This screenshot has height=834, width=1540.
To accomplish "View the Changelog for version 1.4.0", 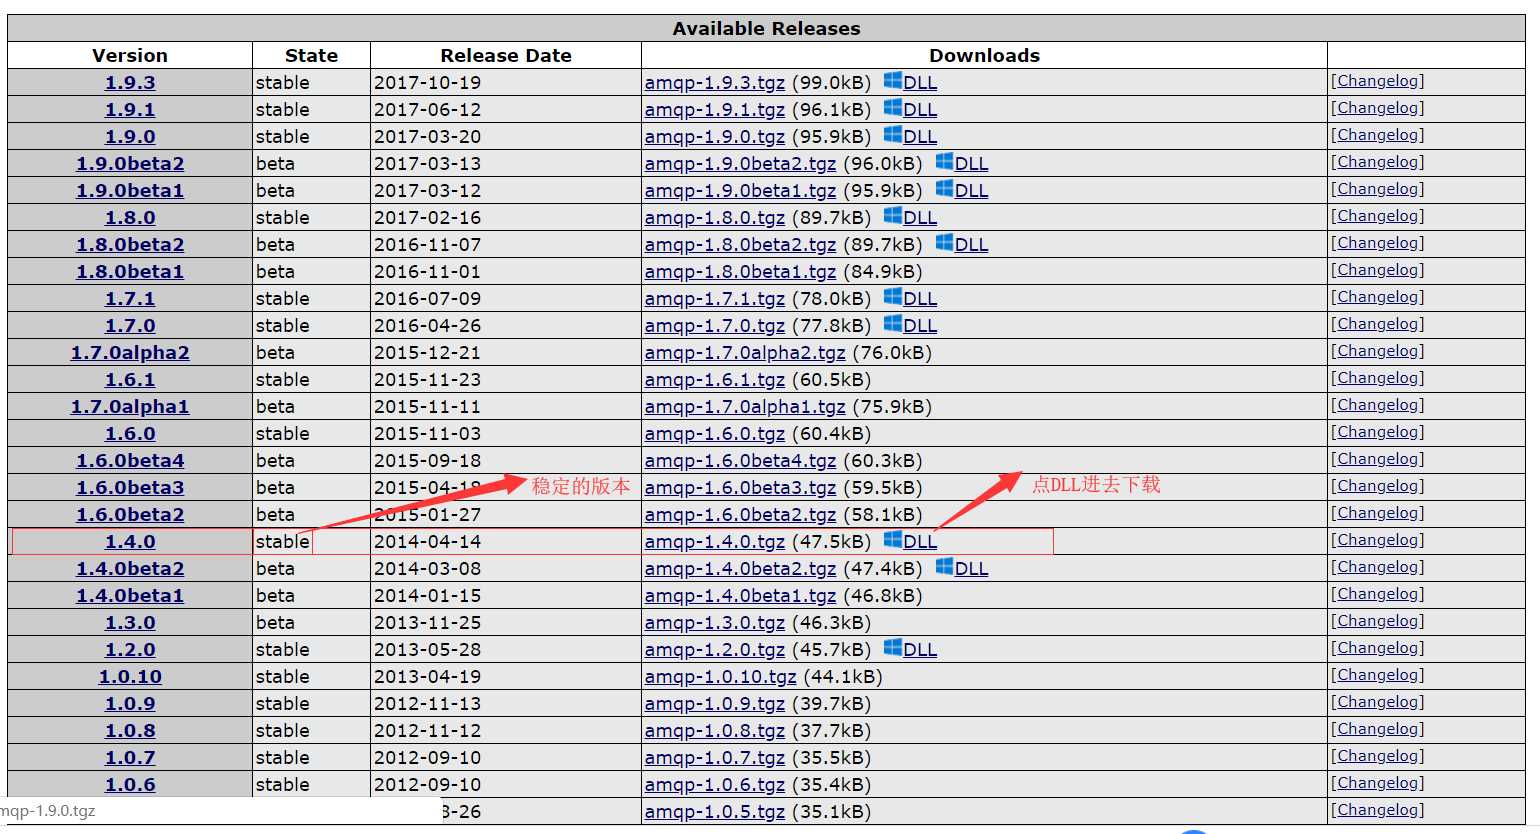I will (1377, 540).
